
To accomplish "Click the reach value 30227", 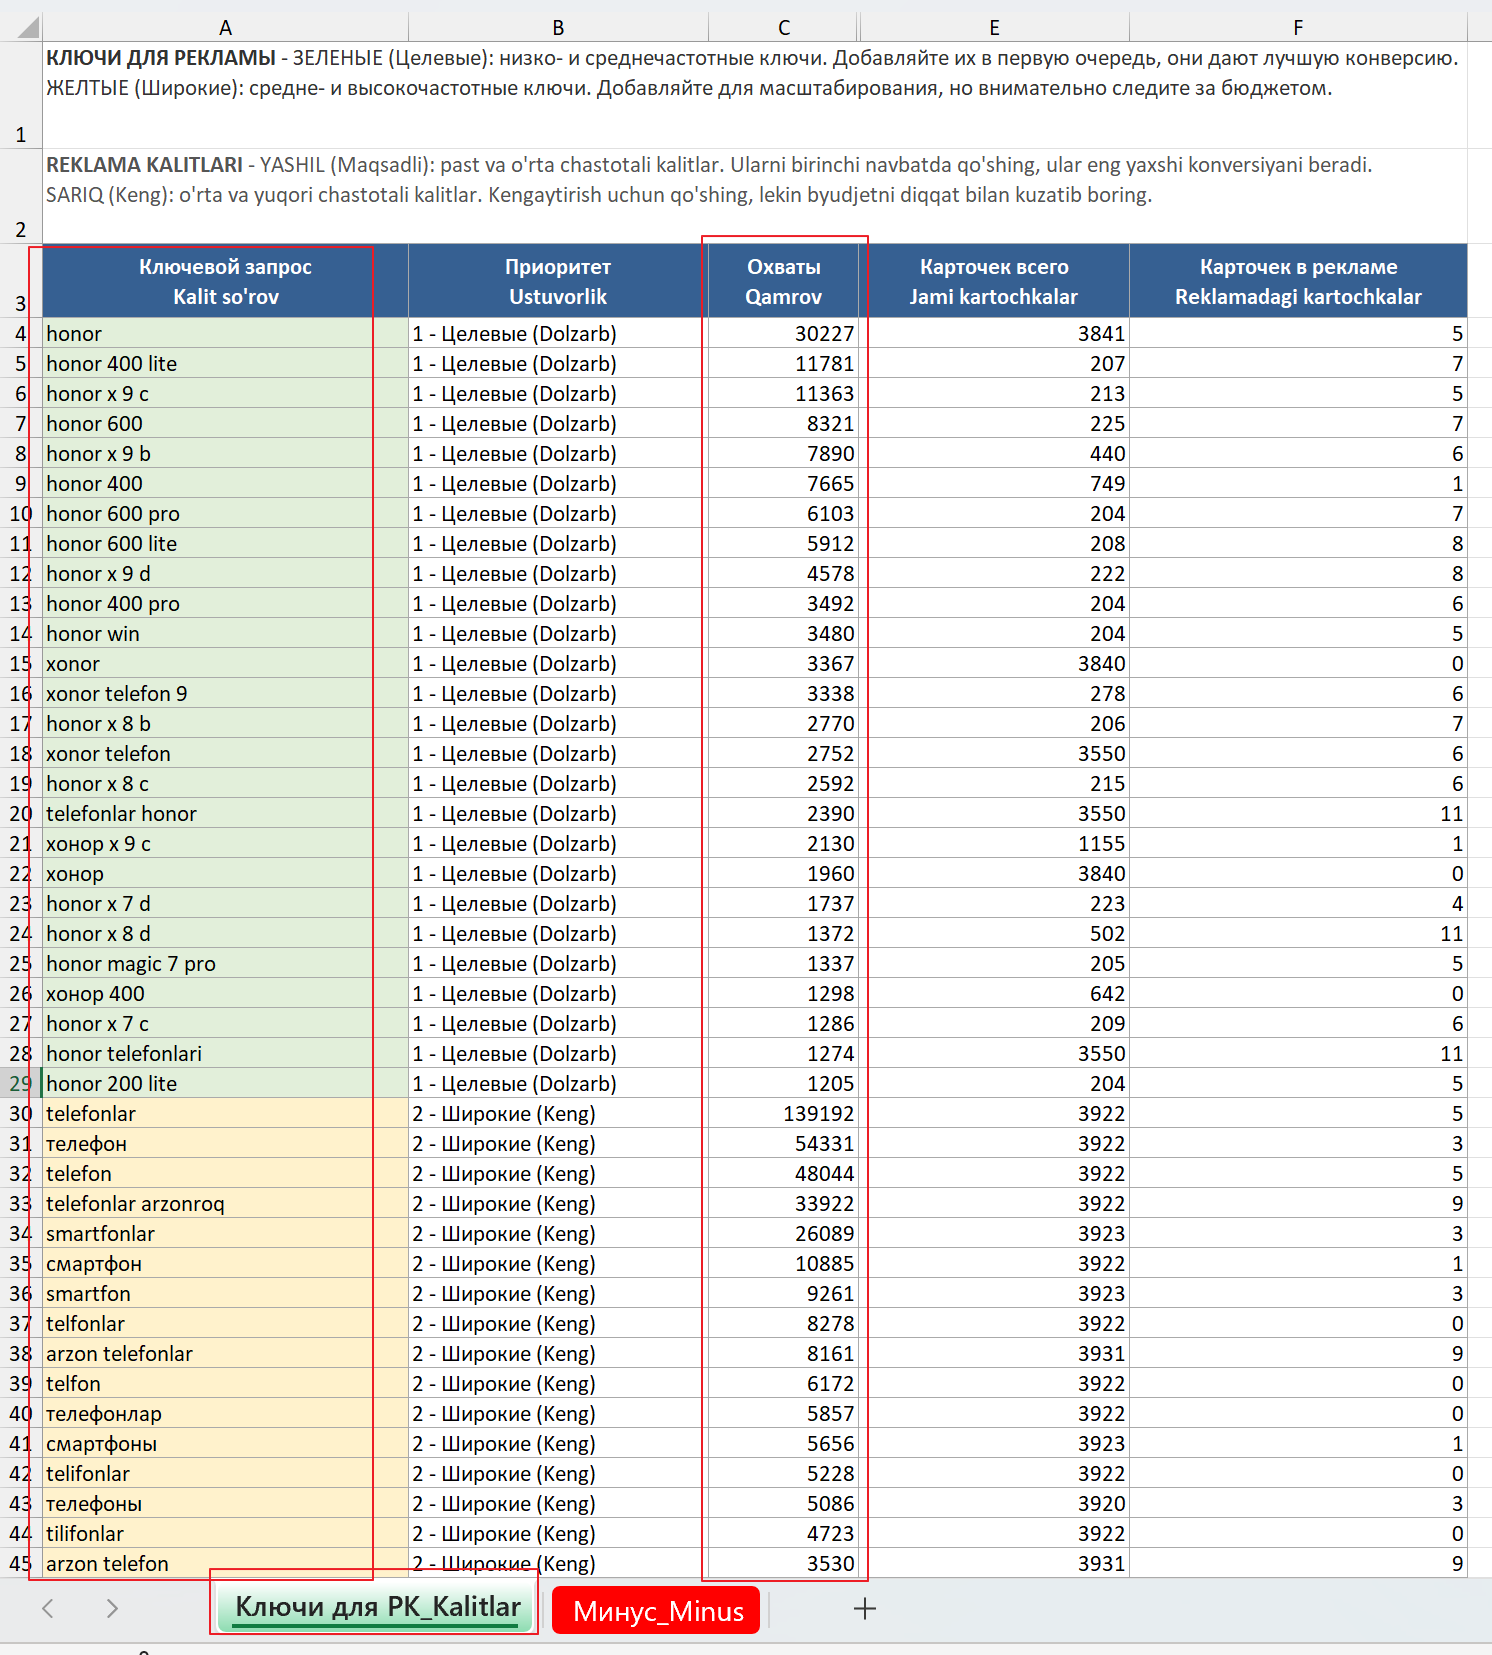I will [784, 333].
